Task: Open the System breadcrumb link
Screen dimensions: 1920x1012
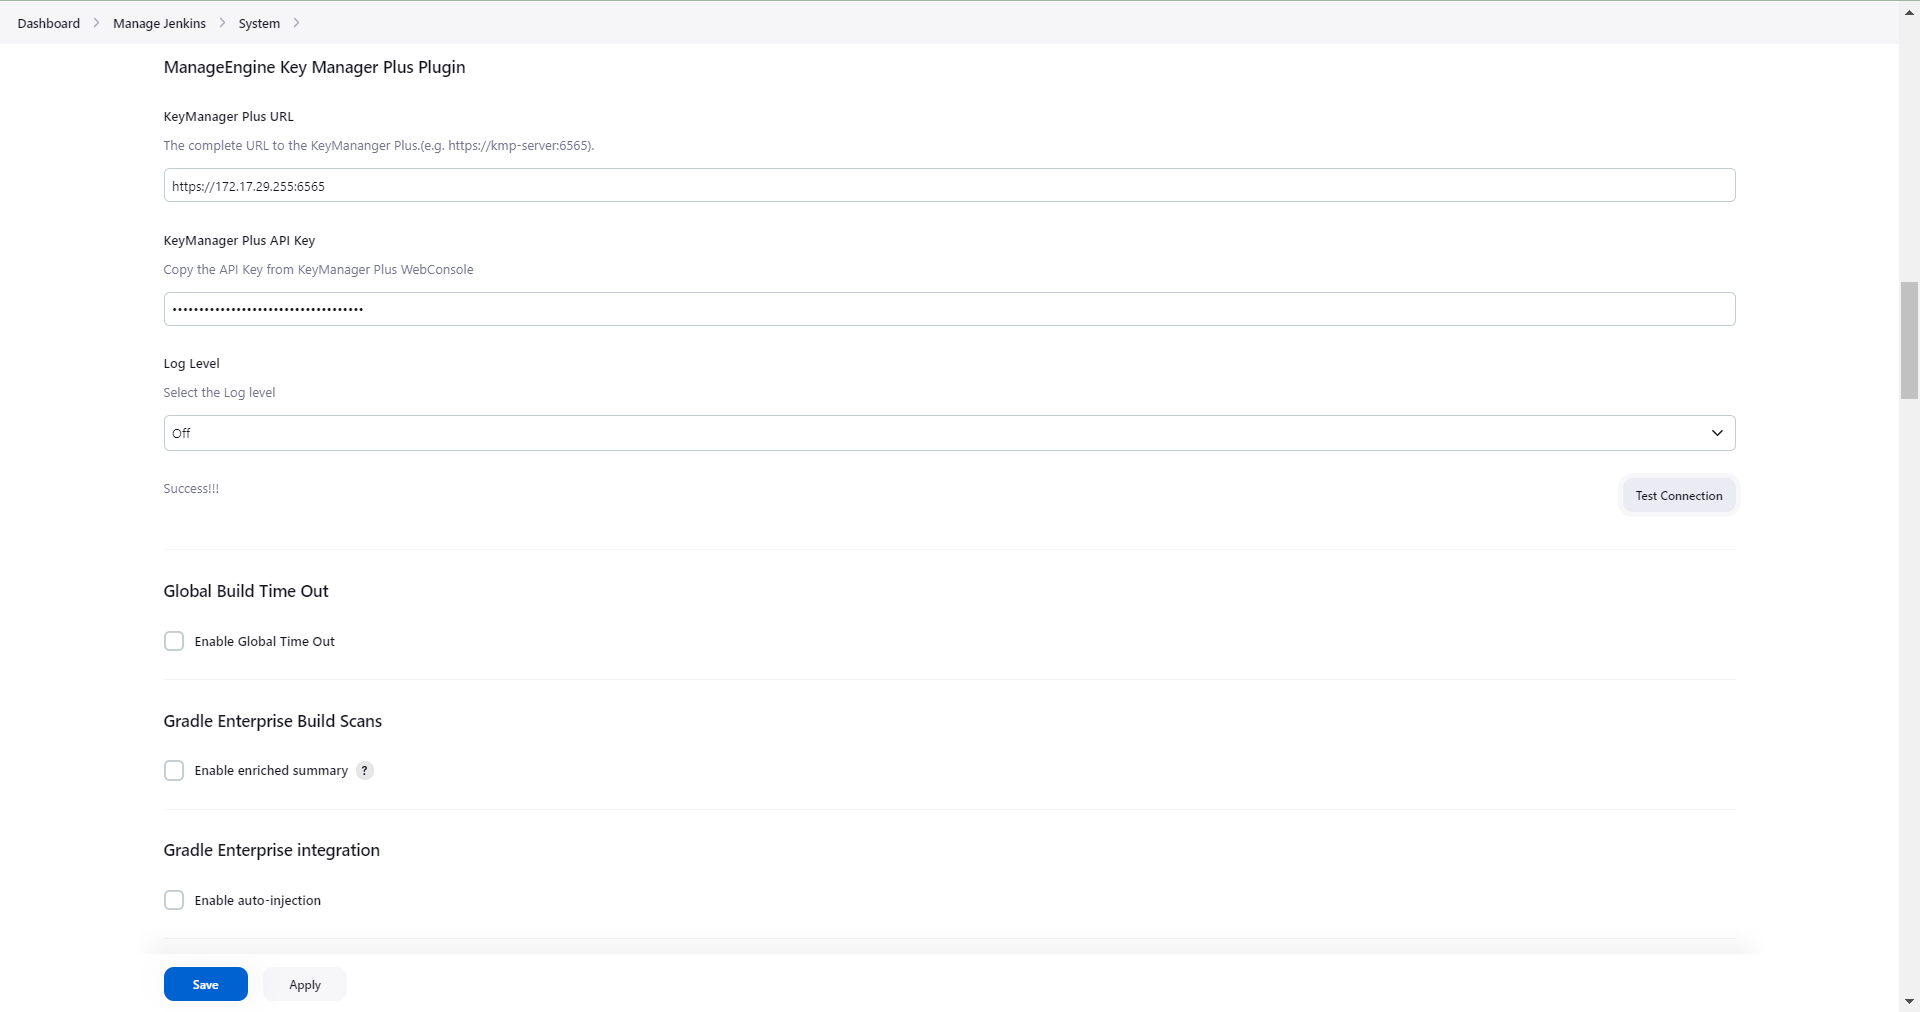Action: 259,23
